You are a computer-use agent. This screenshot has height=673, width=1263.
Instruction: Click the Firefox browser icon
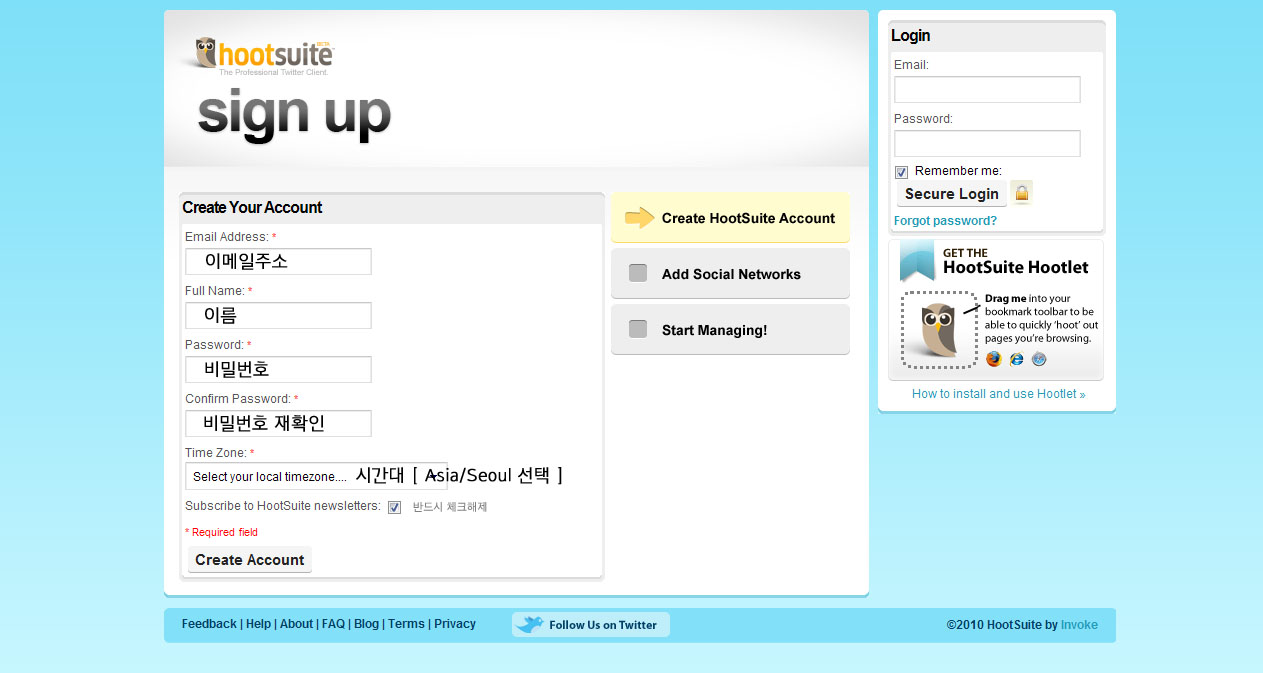993,359
